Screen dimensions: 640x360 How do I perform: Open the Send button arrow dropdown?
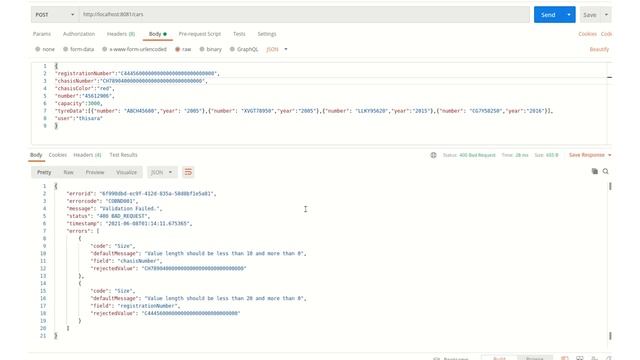(569, 15)
